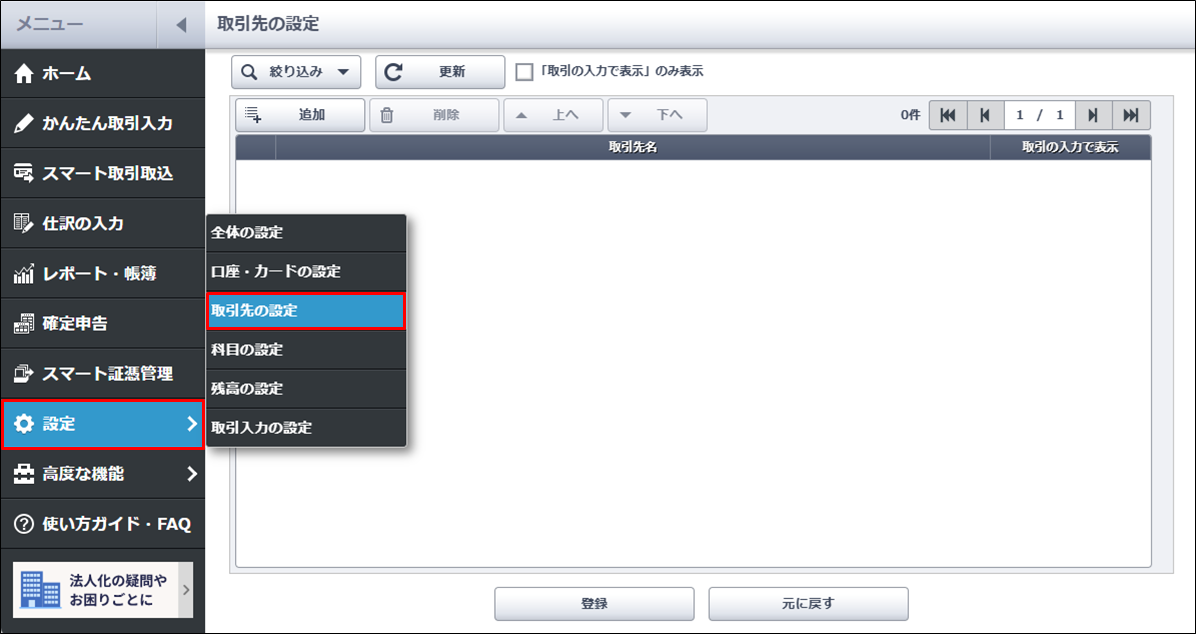The height and width of the screenshot is (634, 1196).
Task: Click the circular arrow refresh icon
Action: pos(393,72)
